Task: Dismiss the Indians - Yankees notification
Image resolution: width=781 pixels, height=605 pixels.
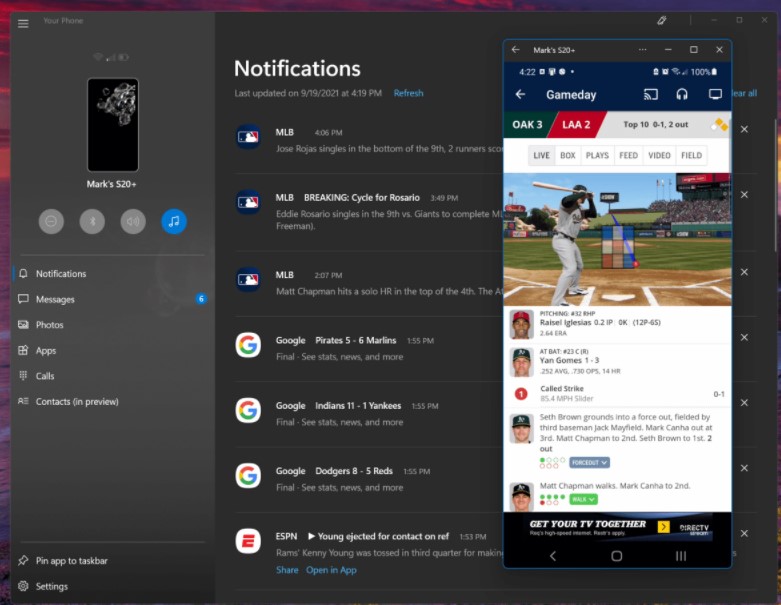Action: tap(744, 402)
